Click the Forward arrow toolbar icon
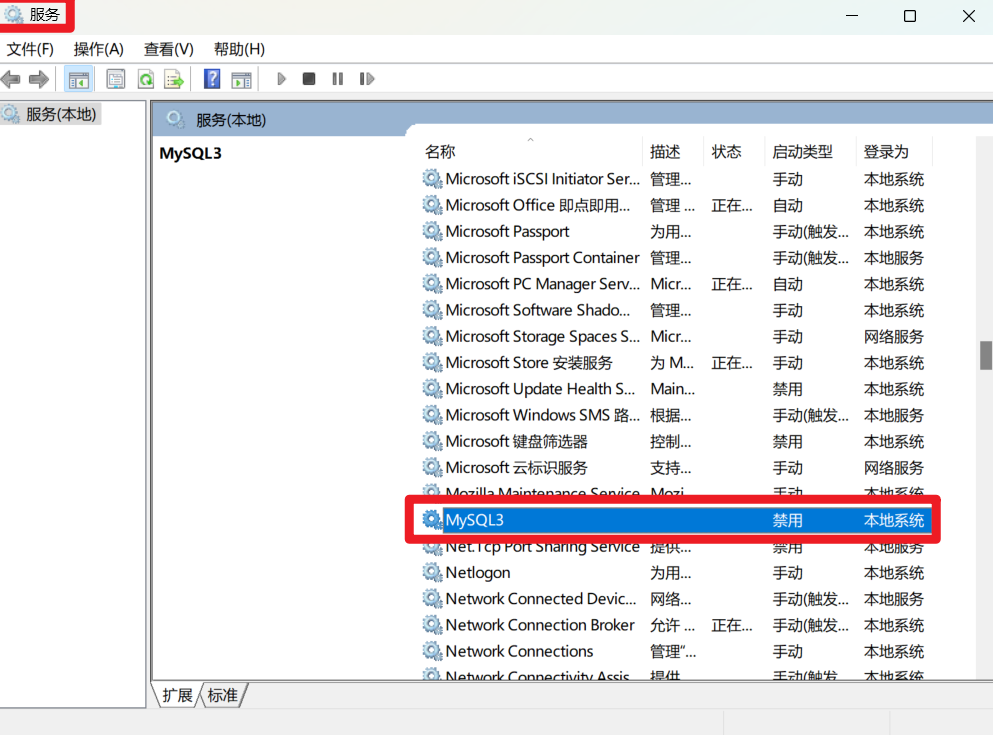 click(x=39, y=79)
